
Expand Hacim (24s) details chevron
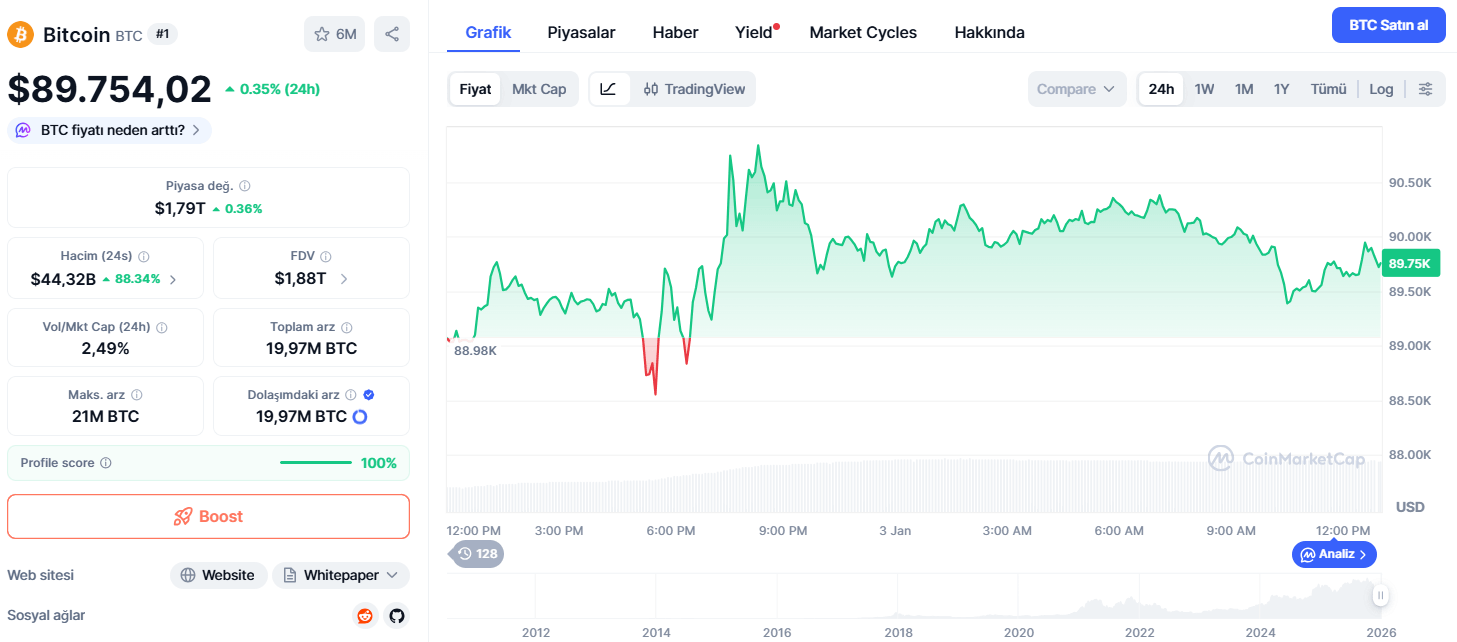point(173,279)
